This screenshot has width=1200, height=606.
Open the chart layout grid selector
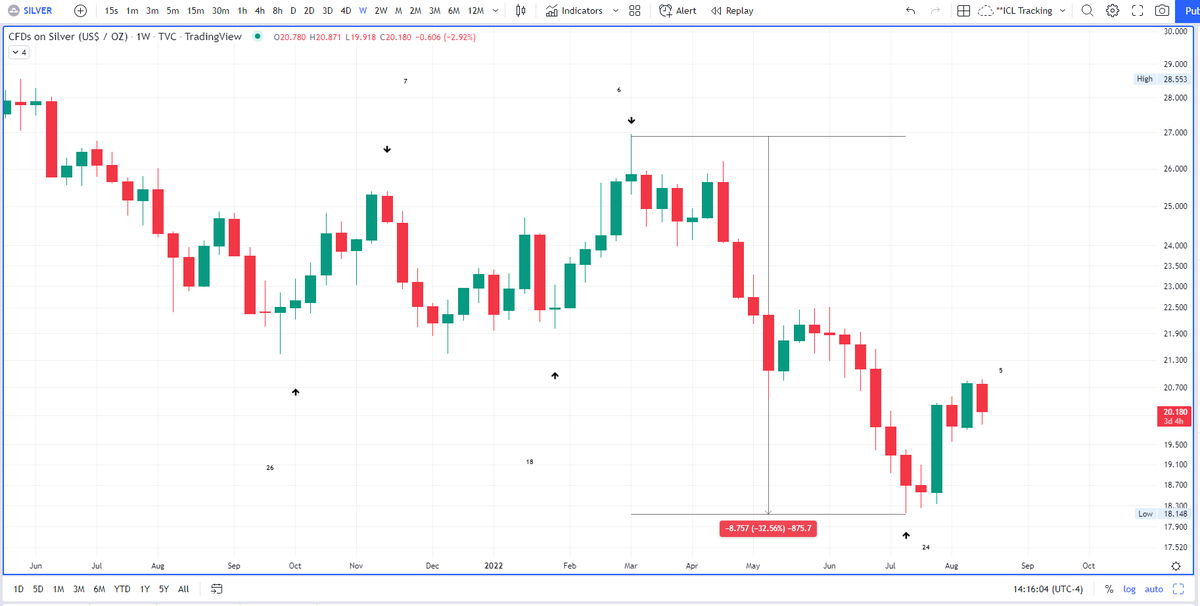963,10
